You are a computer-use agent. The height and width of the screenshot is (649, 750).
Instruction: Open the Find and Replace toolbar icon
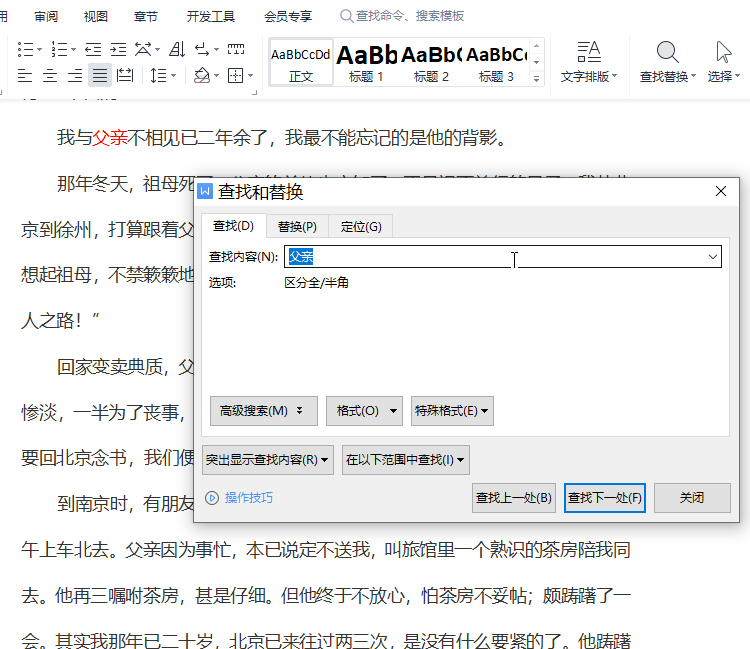(667, 61)
